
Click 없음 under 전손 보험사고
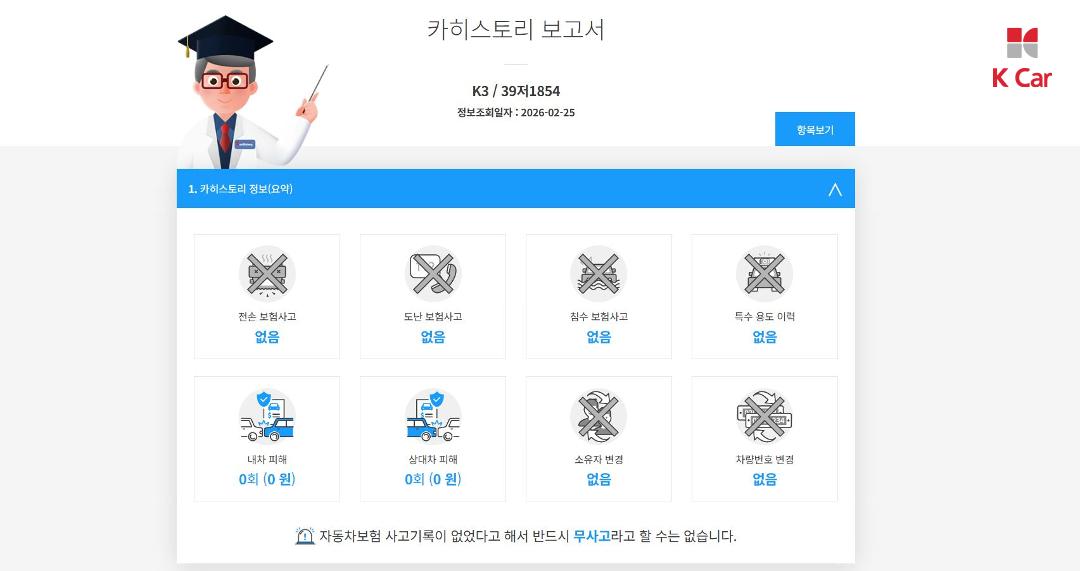tap(267, 337)
